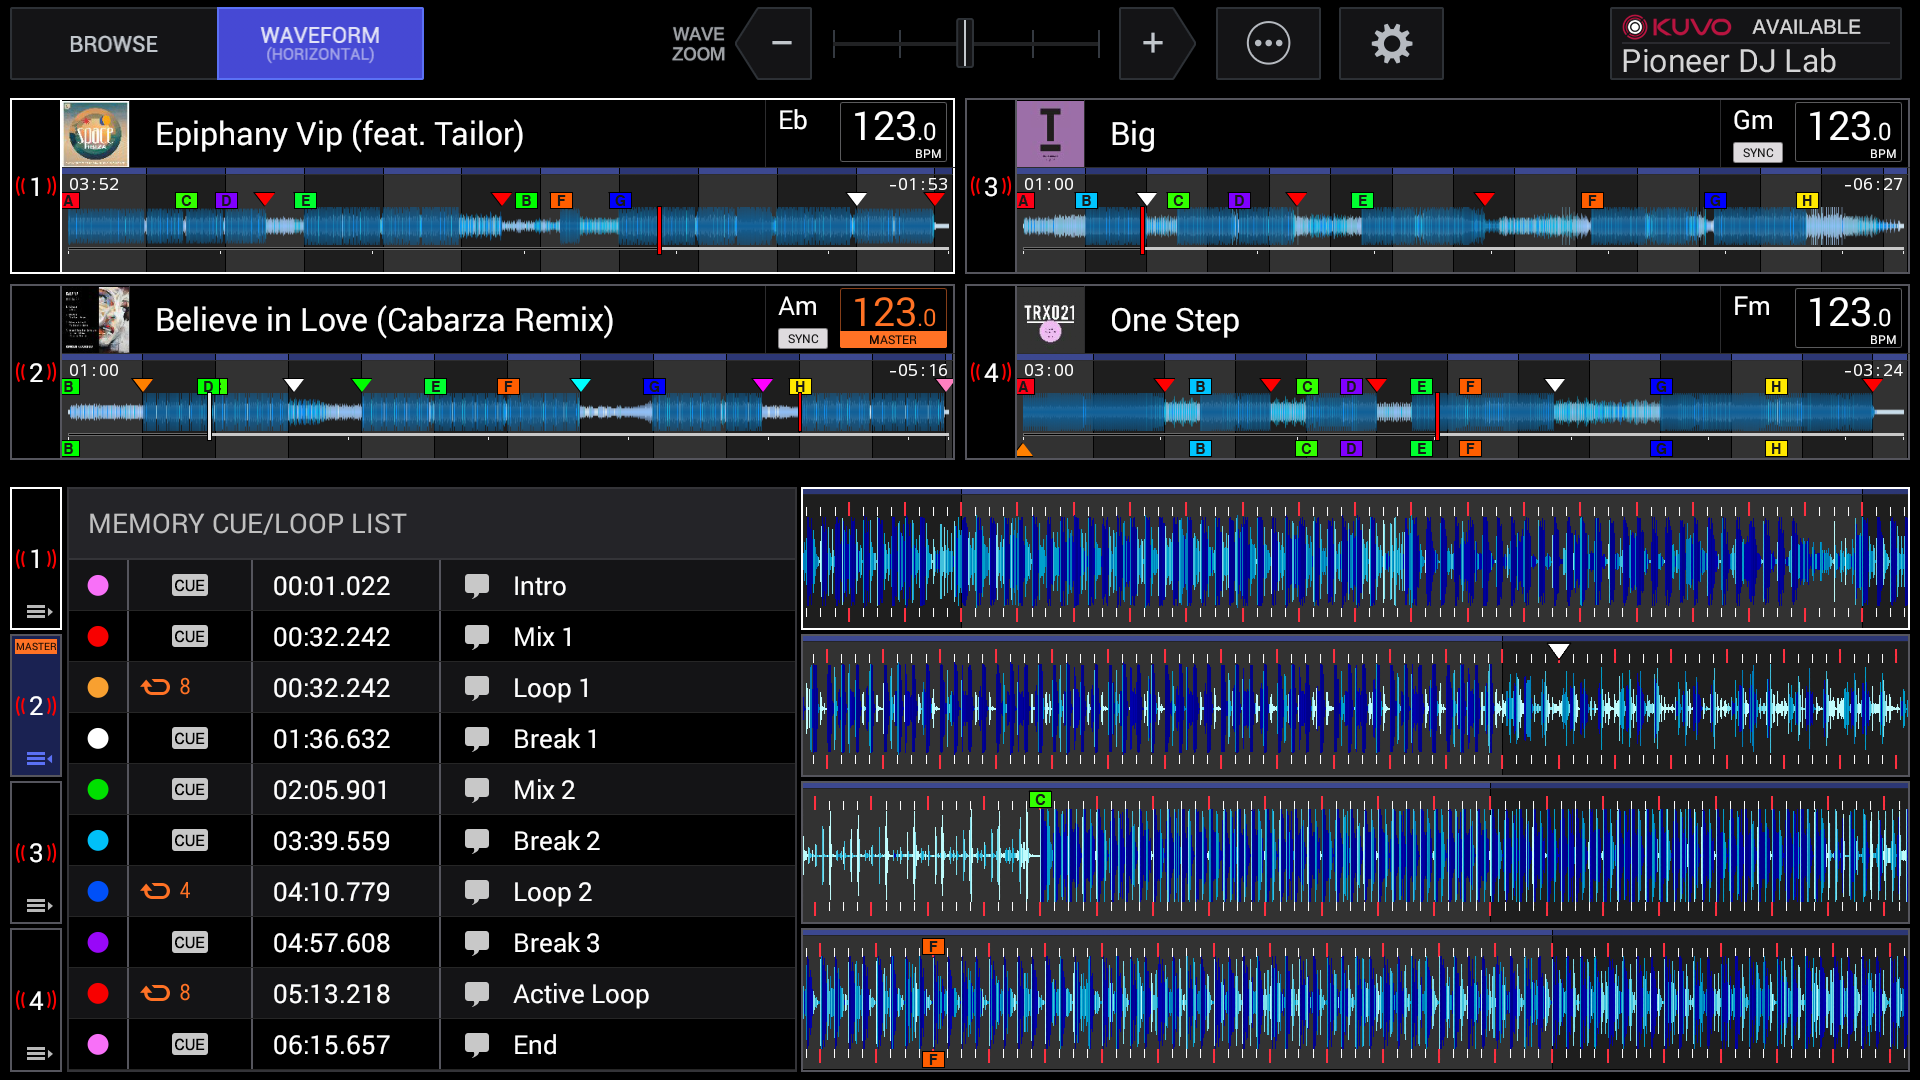Click the three-dots more options icon
The width and height of the screenshot is (1920, 1080).
coord(1268,44)
